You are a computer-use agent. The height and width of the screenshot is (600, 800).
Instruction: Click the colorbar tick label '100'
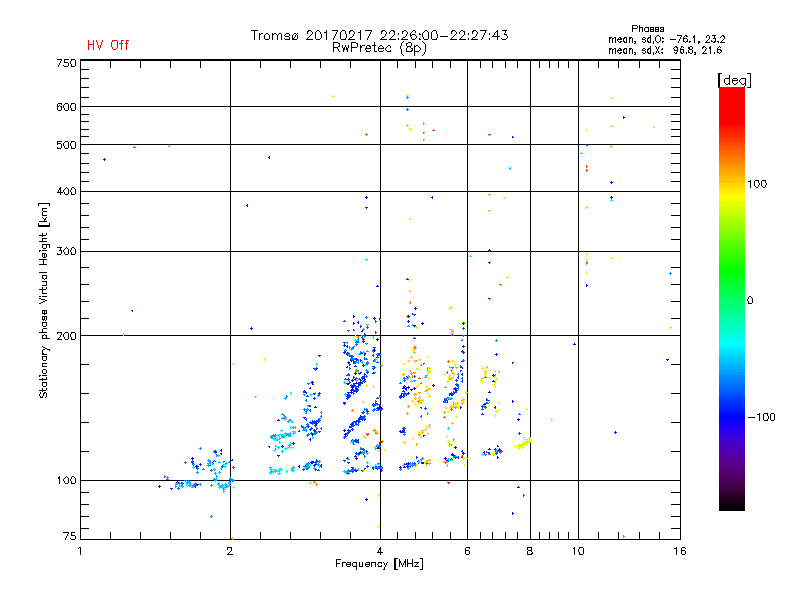[757, 184]
